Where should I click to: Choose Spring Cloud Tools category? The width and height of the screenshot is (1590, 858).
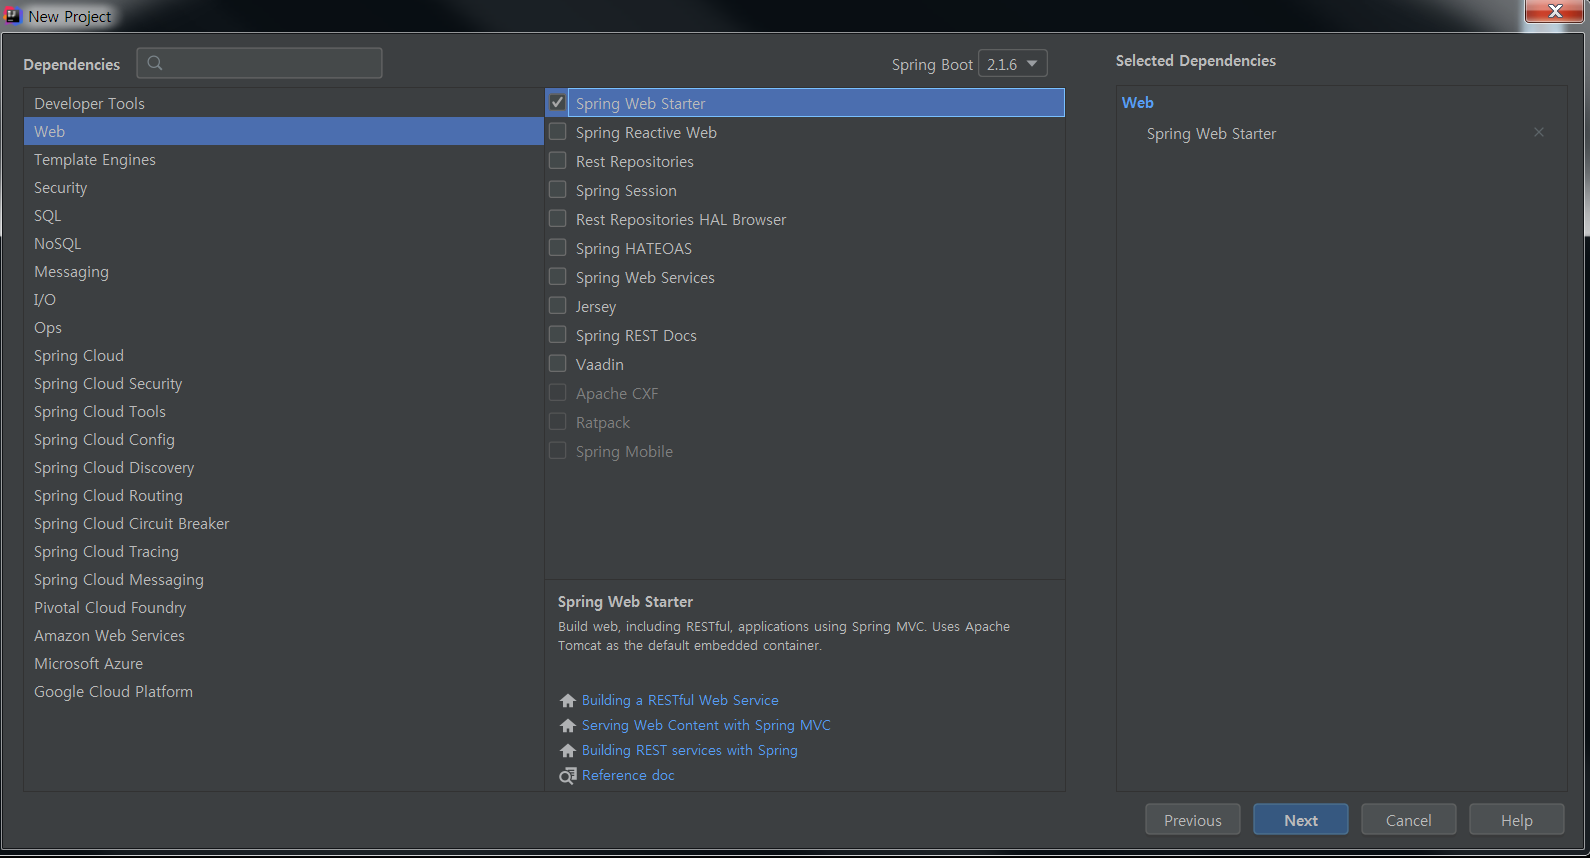coord(284,411)
